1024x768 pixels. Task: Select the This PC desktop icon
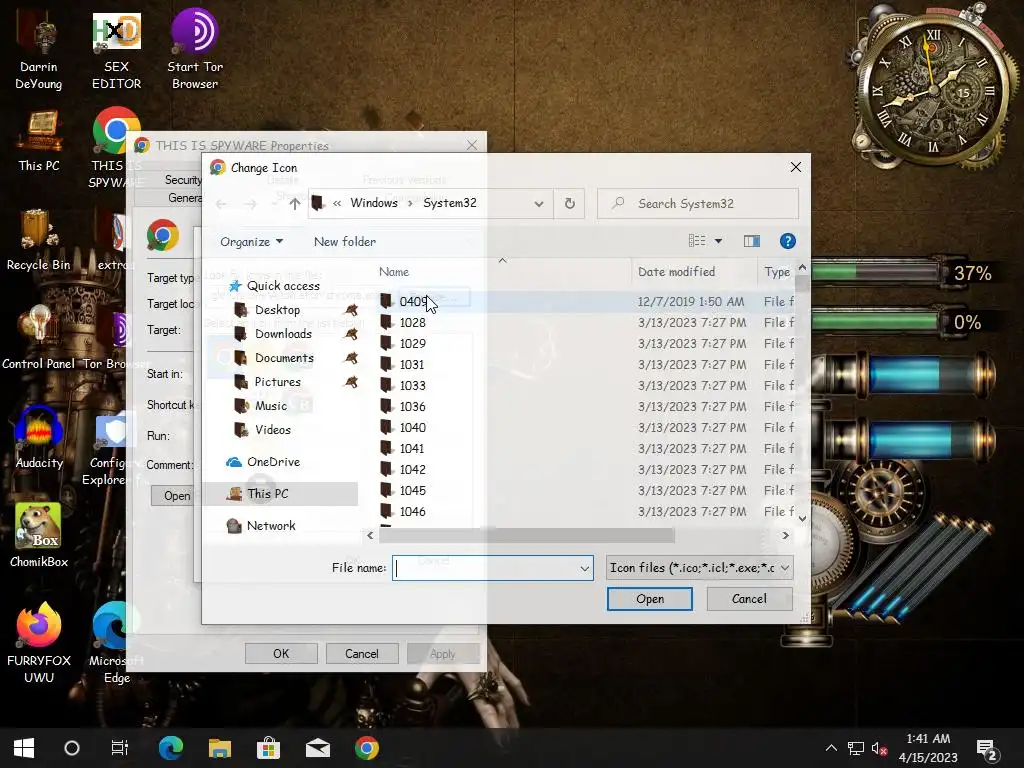(x=39, y=141)
